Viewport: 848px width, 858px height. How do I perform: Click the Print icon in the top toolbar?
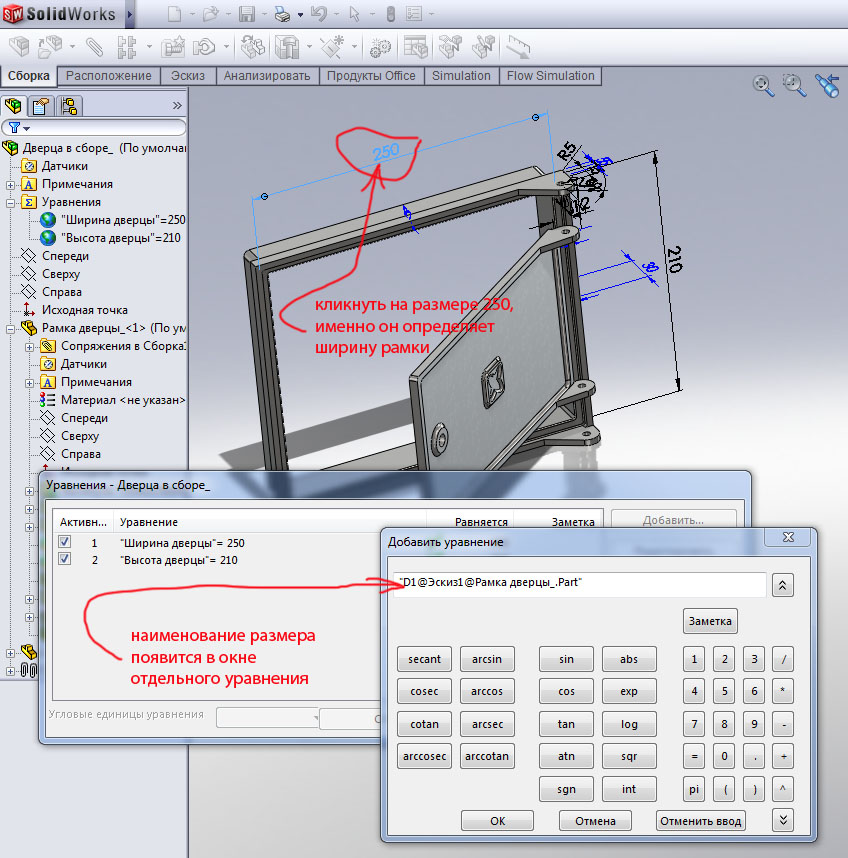click(282, 15)
